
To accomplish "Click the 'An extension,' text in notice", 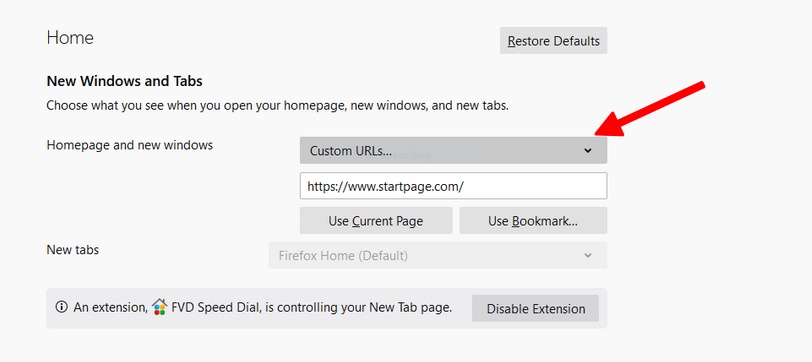I will (x=111, y=308).
